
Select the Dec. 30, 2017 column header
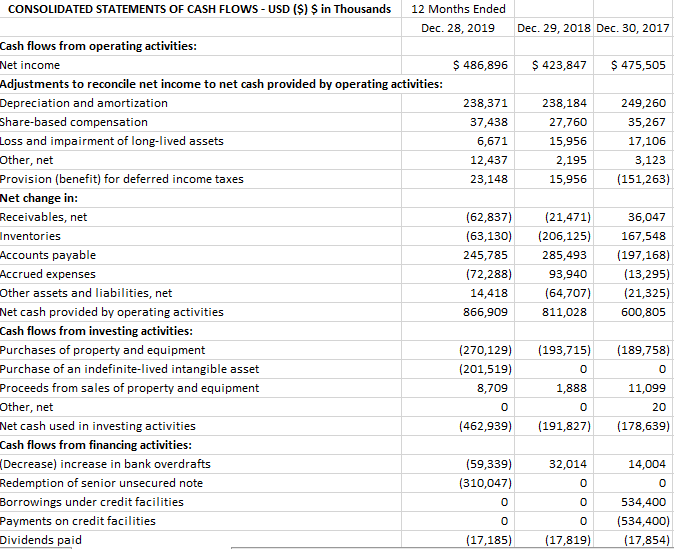point(633,28)
